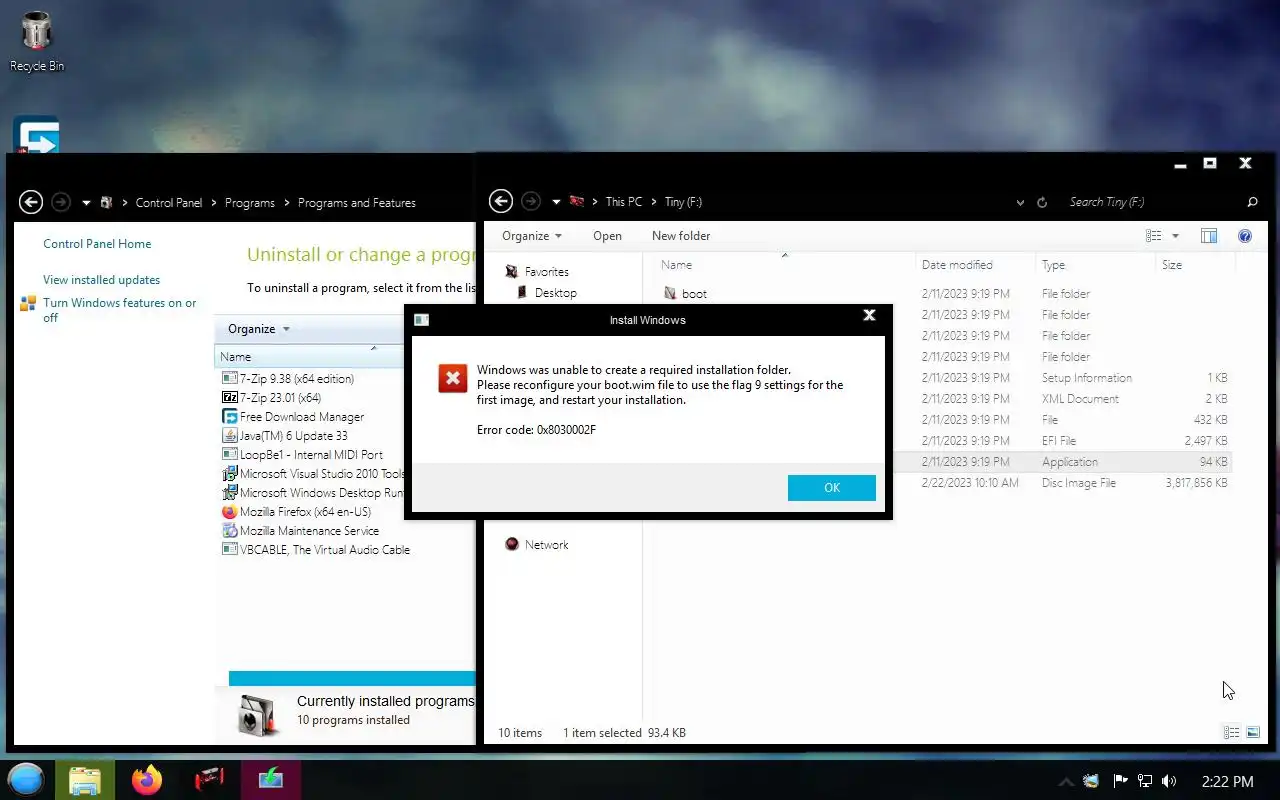Show hidden tray icons arrow
This screenshot has width=1280, height=800.
pyautogui.click(x=1066, y=781)
